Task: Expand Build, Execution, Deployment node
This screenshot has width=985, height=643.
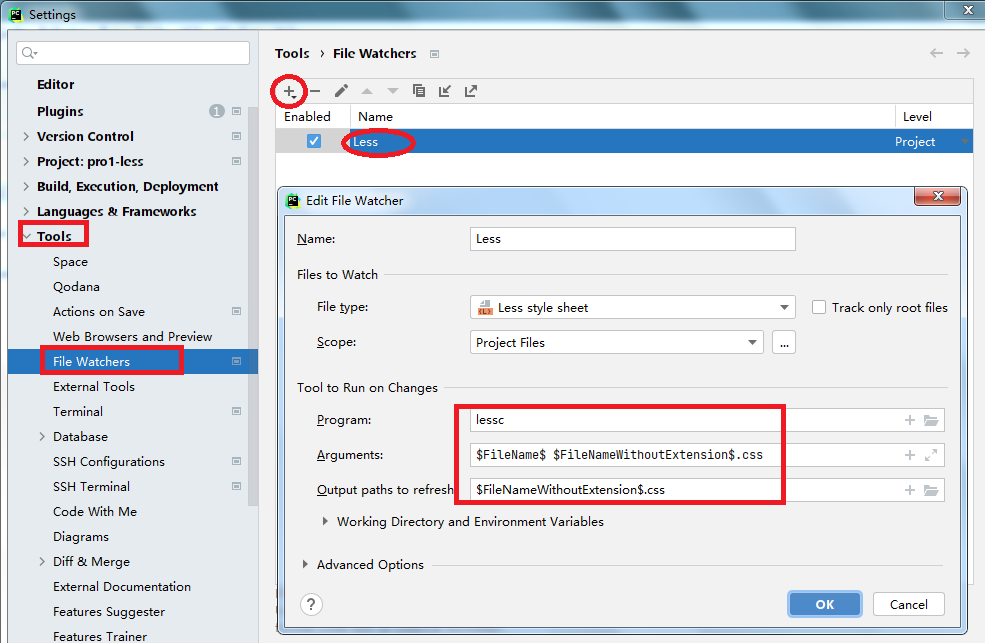Action: 26,186
